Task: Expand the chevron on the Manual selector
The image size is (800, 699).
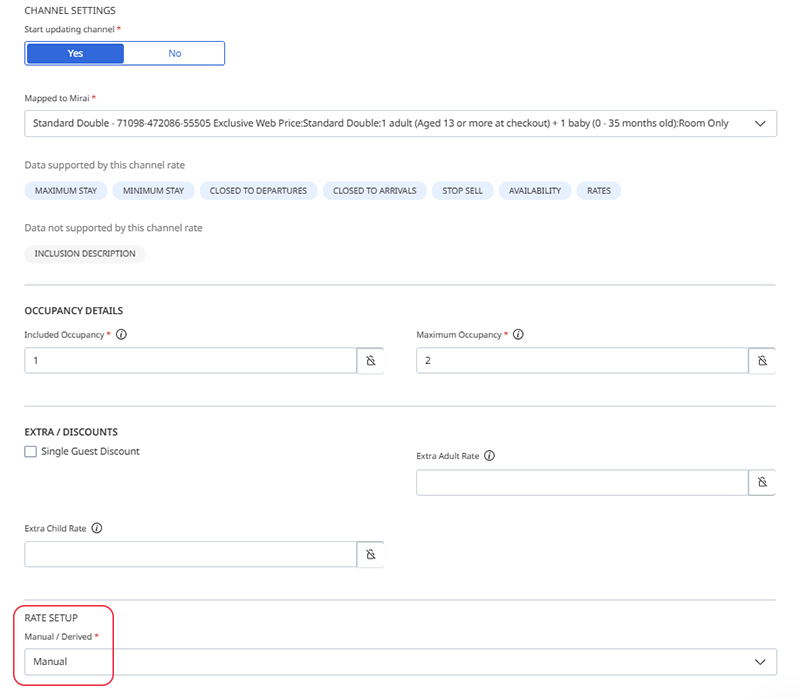Action: (762, 662)
